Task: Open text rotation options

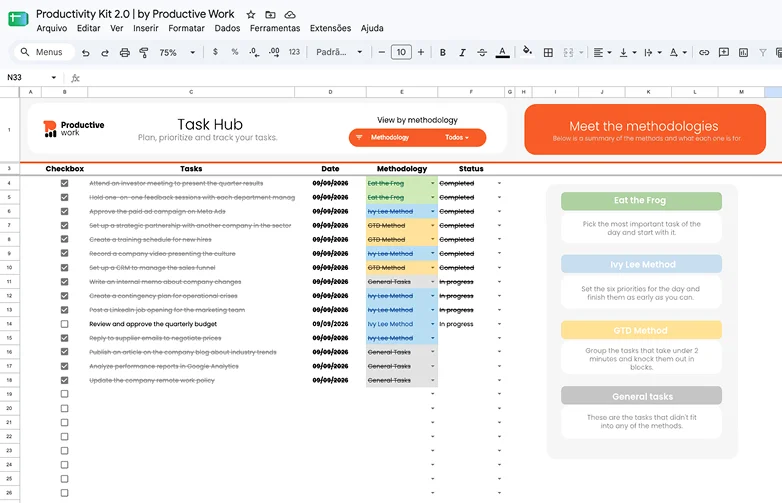Action: (x=678, y=52)
